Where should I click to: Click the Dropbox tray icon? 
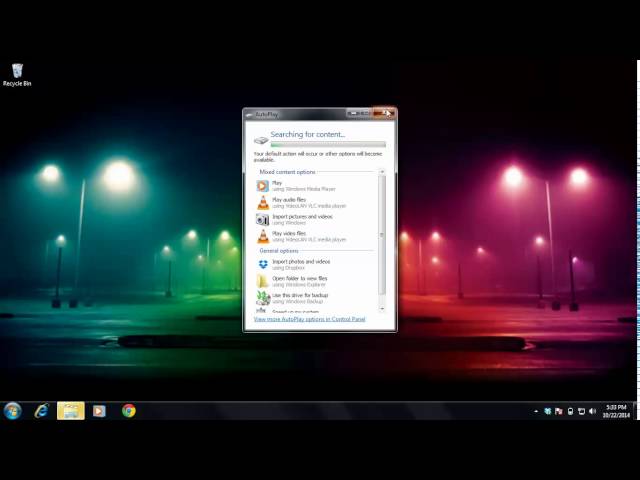pos(548,411)
